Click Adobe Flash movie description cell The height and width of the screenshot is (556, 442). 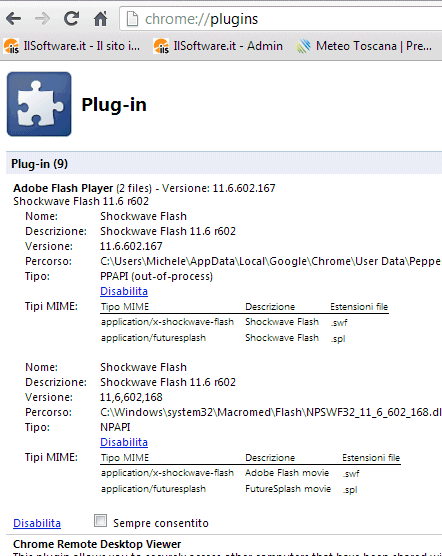pyautogui.click(x=287, y=473)
